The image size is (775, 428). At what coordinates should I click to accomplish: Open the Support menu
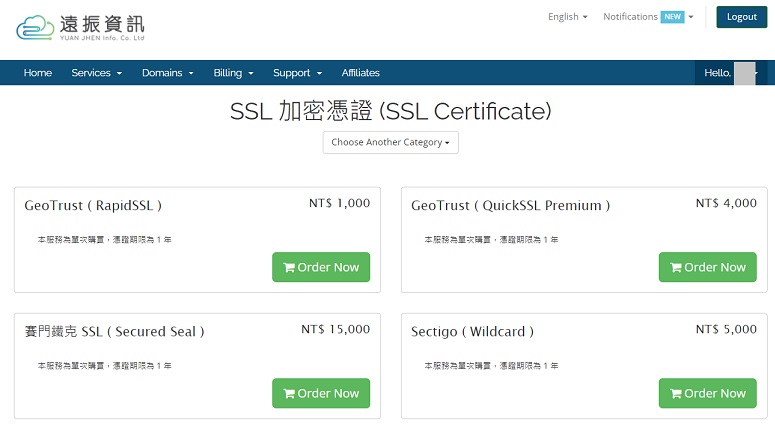pos(298,73)
